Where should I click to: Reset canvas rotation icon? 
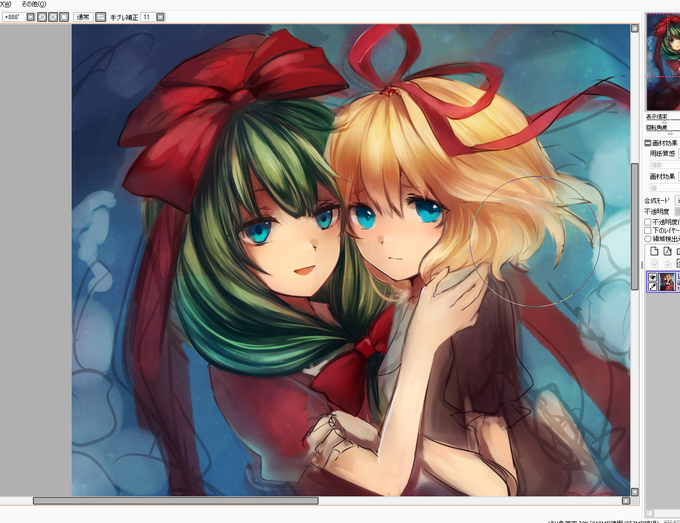(x=64, y=17)
